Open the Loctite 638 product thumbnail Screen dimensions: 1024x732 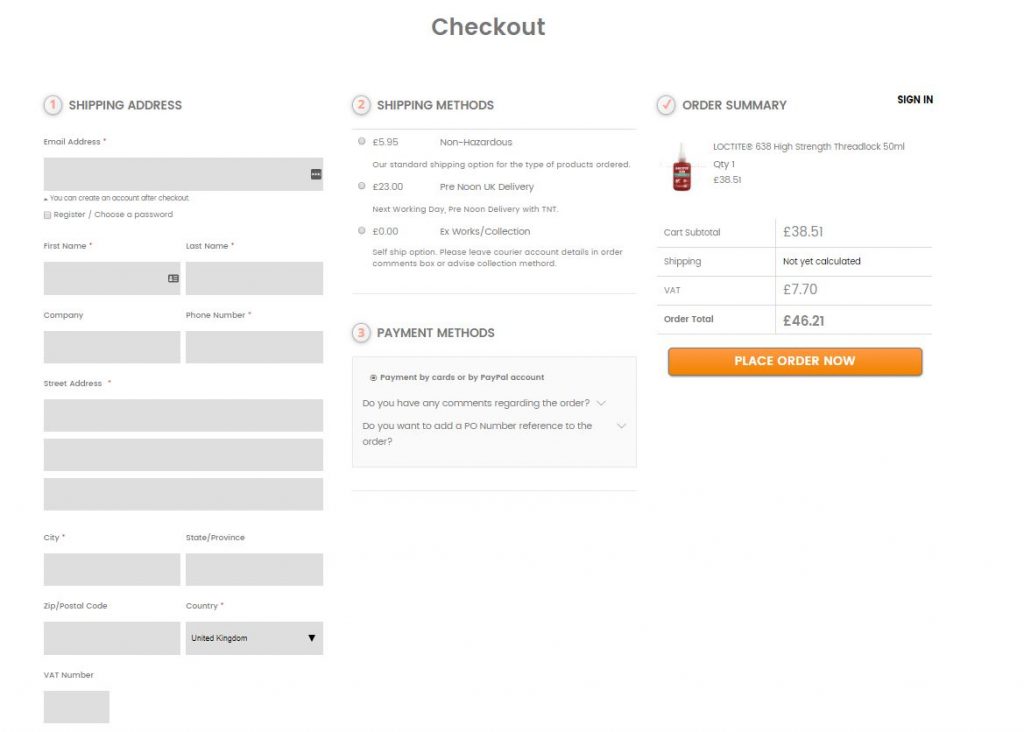click(682, 167)
